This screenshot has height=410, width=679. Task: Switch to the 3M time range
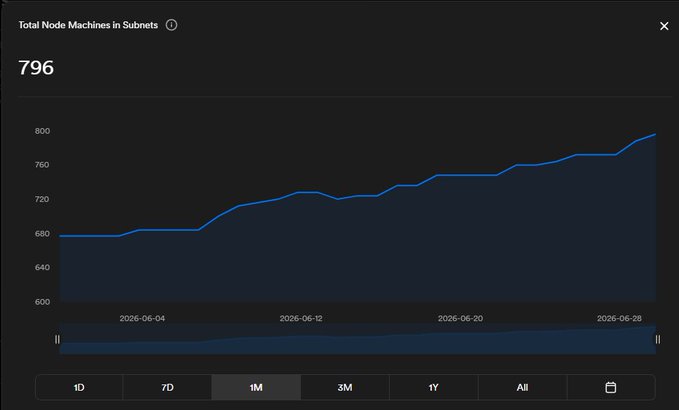pos(345,387)
